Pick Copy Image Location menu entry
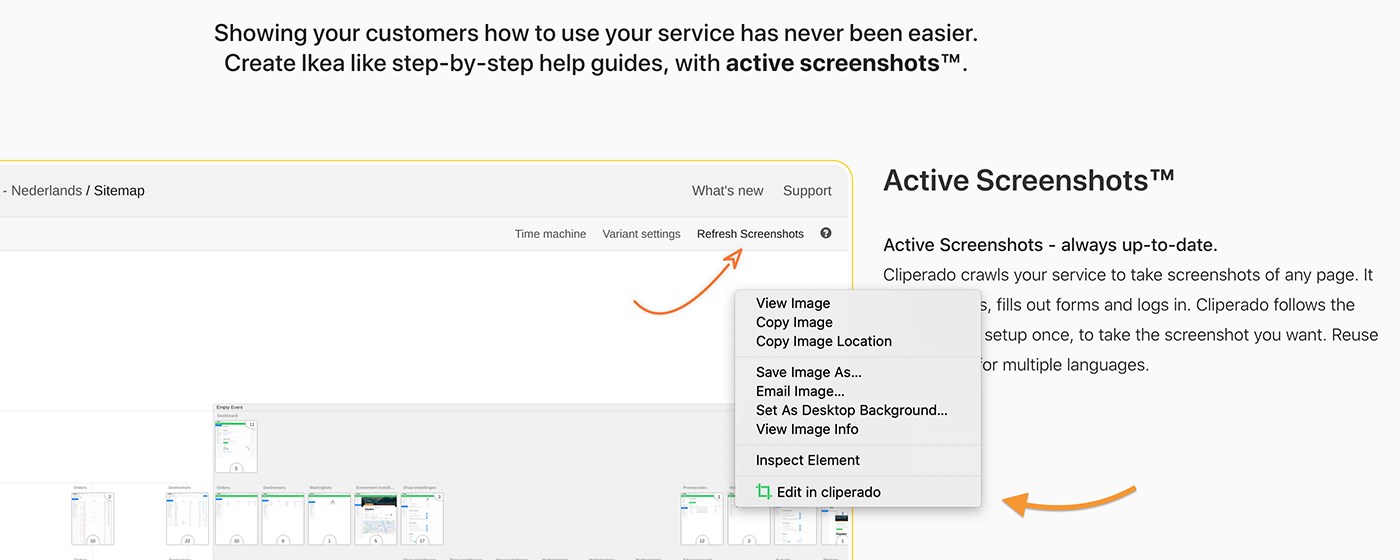1400x560 pixels. (x=824, y=341)
